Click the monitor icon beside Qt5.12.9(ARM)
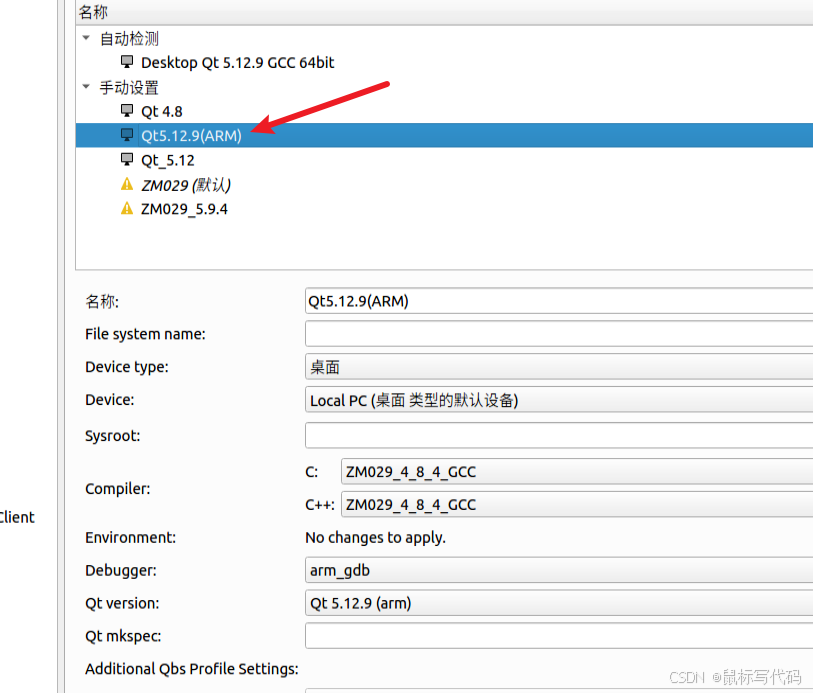The width and height of the screenshot is (813, 693). [x=127, y=135]
